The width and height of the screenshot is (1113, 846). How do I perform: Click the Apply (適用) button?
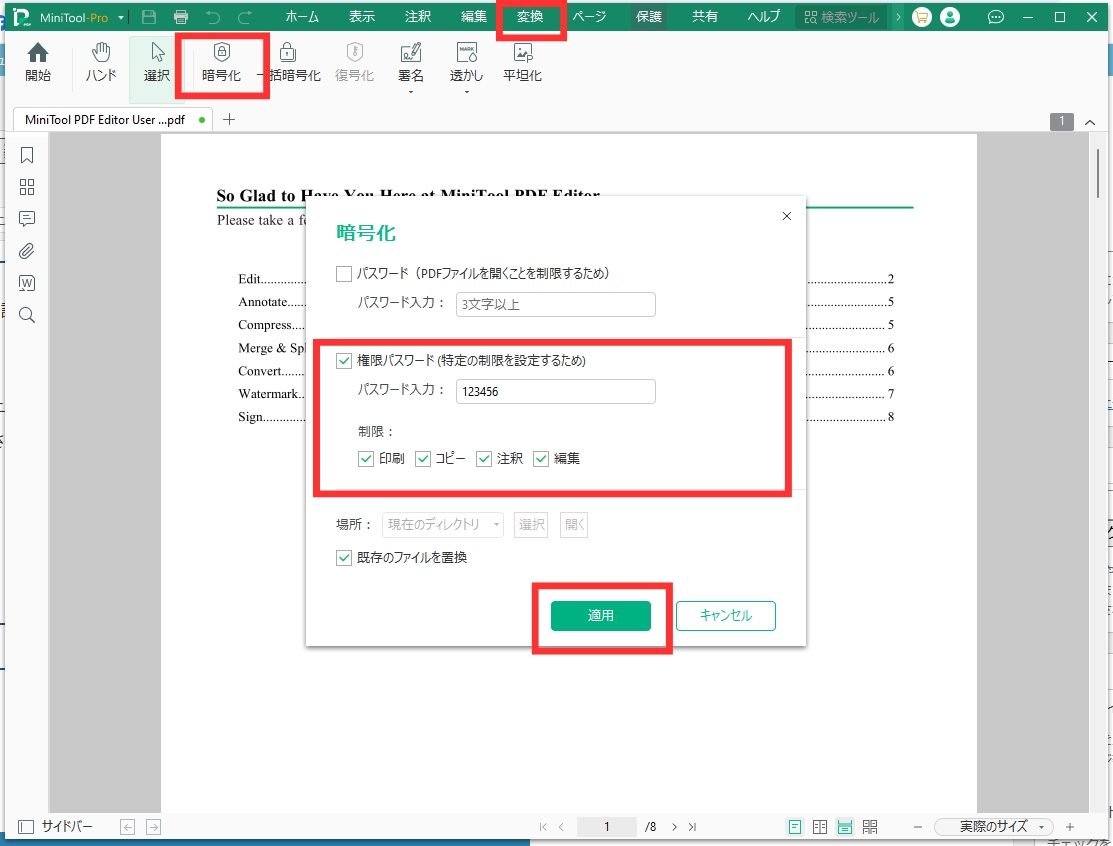(x=601, y=615)
